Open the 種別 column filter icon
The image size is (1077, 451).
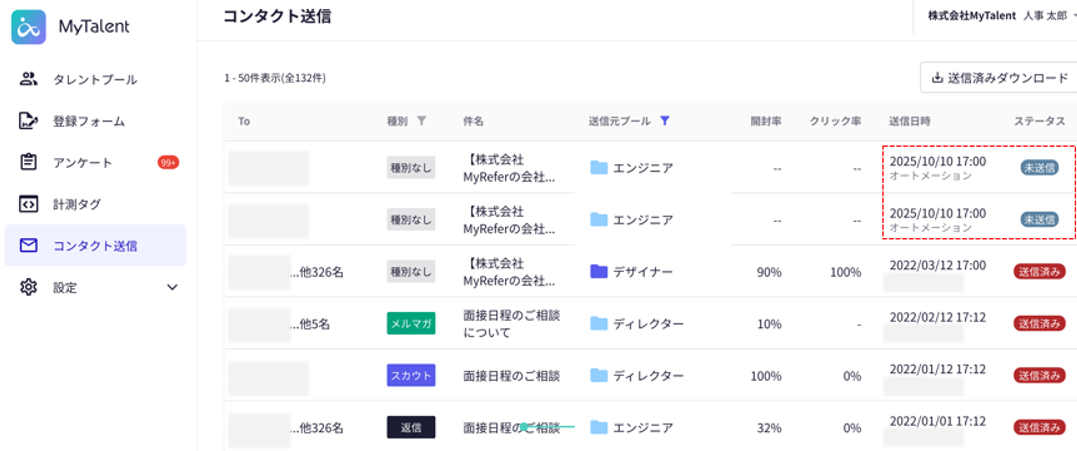pyautogui.click(x=421, y=121)
